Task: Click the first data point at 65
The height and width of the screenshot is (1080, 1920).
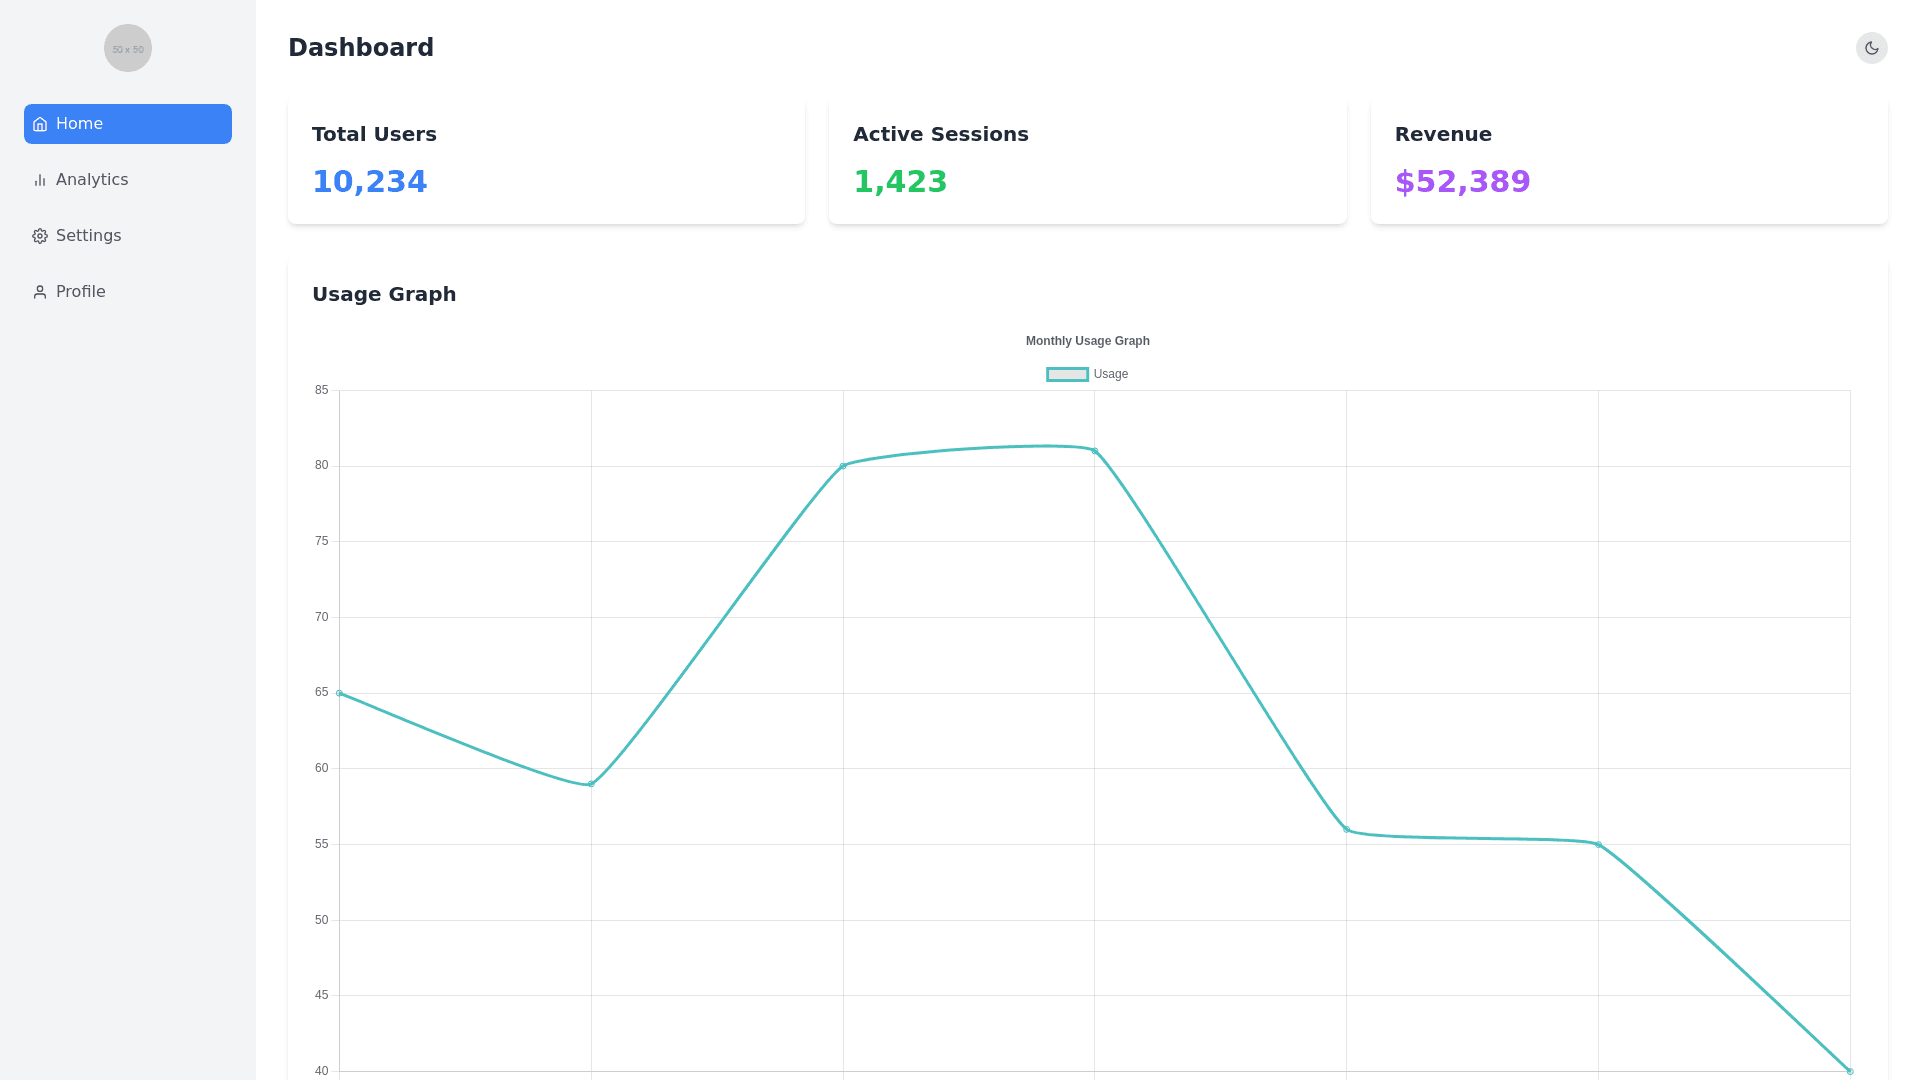Action: tap(340, 693)
